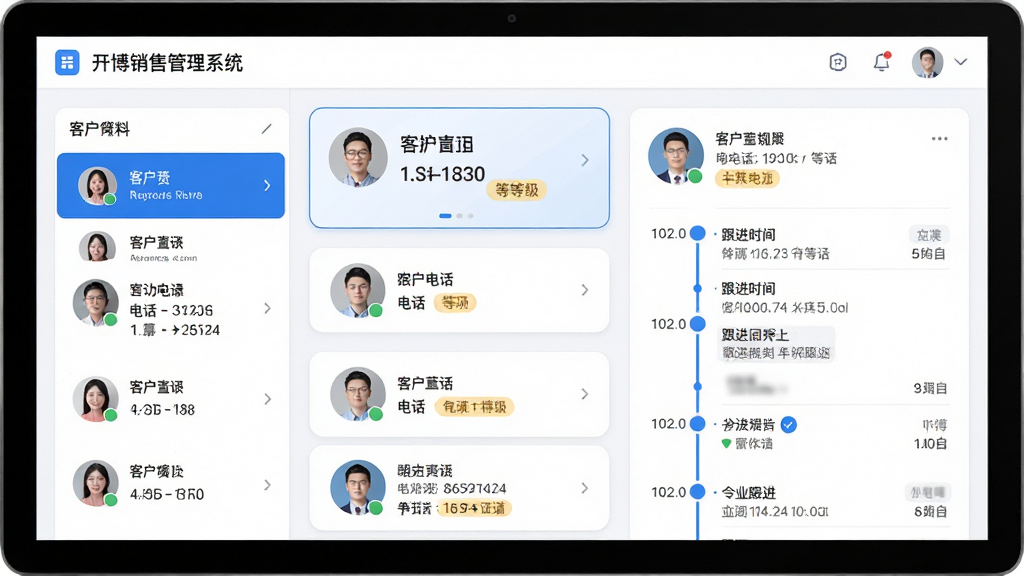Select the highlighted blue customer row
Viewport: 1024px width, 576px height.
[171, 185]
